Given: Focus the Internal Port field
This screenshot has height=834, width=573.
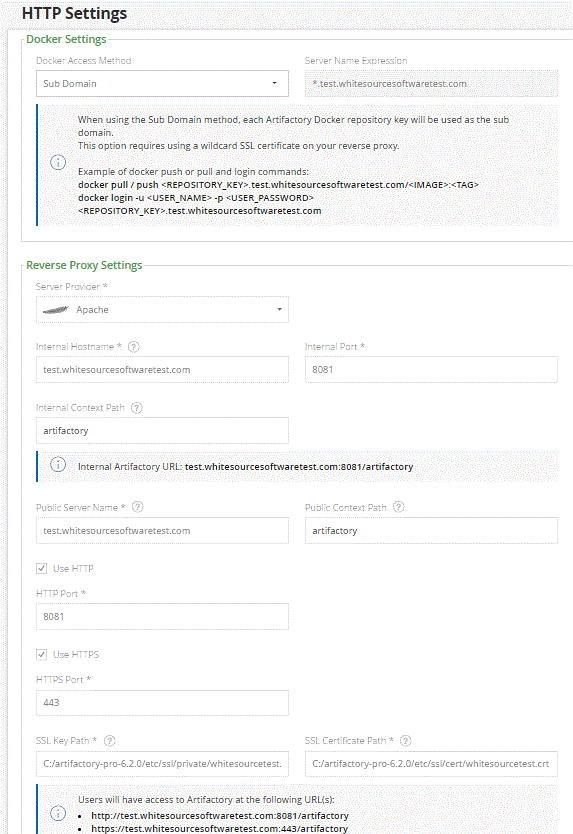Looking at the screenshot, I should coord(431,370).
